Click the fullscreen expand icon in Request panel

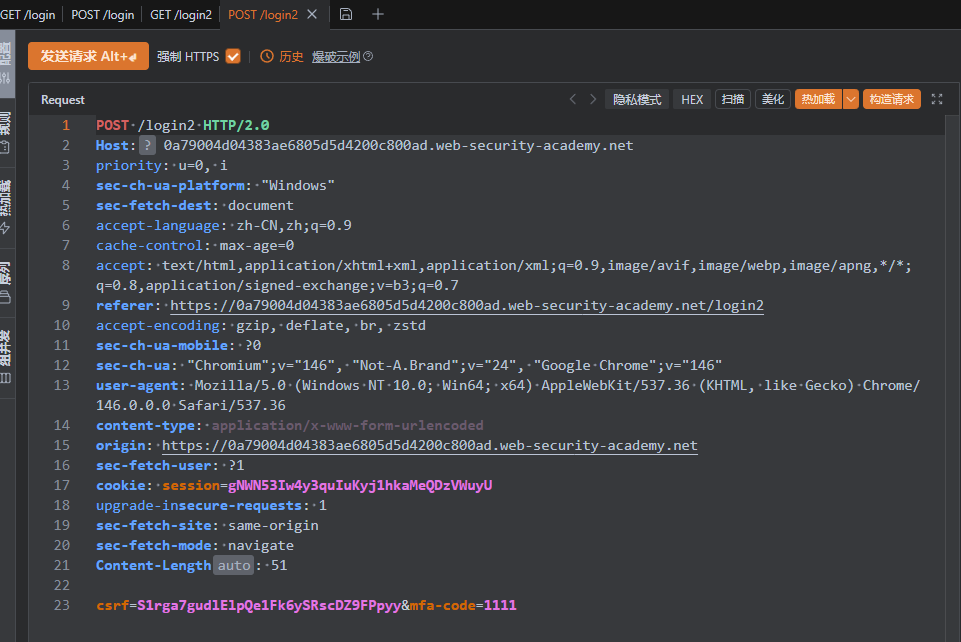(937, 99)
